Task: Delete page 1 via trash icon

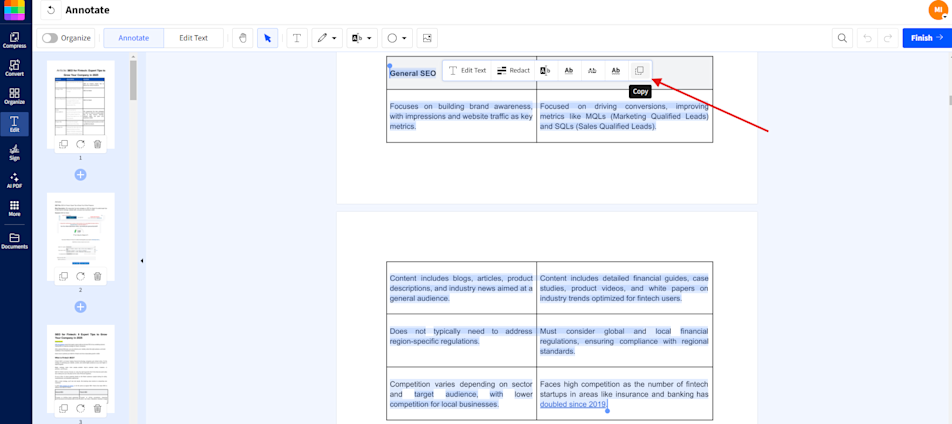Action: click(97, 144)
